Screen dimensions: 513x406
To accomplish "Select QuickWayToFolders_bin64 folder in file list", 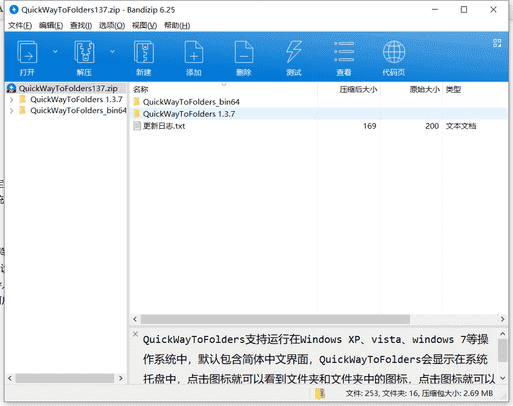I will pos(191,102).
